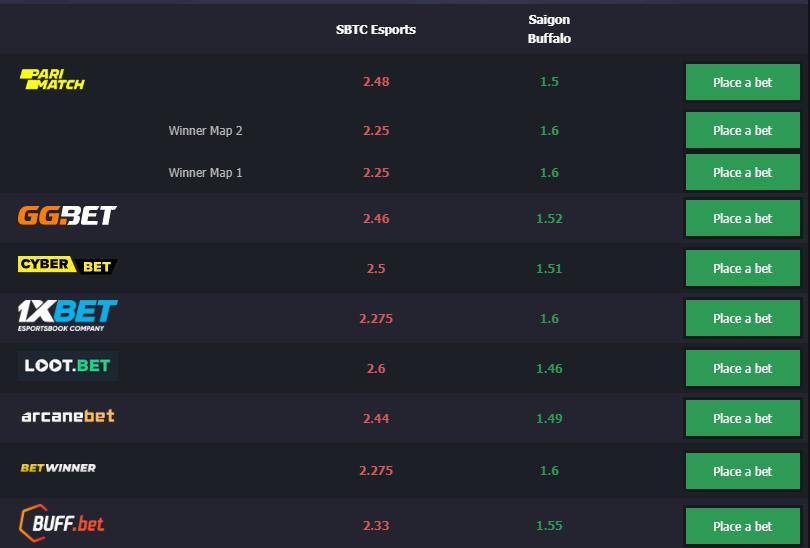Open the LOOT.BET bookmaker logo
810x548 pixels.
pos(68,366)
